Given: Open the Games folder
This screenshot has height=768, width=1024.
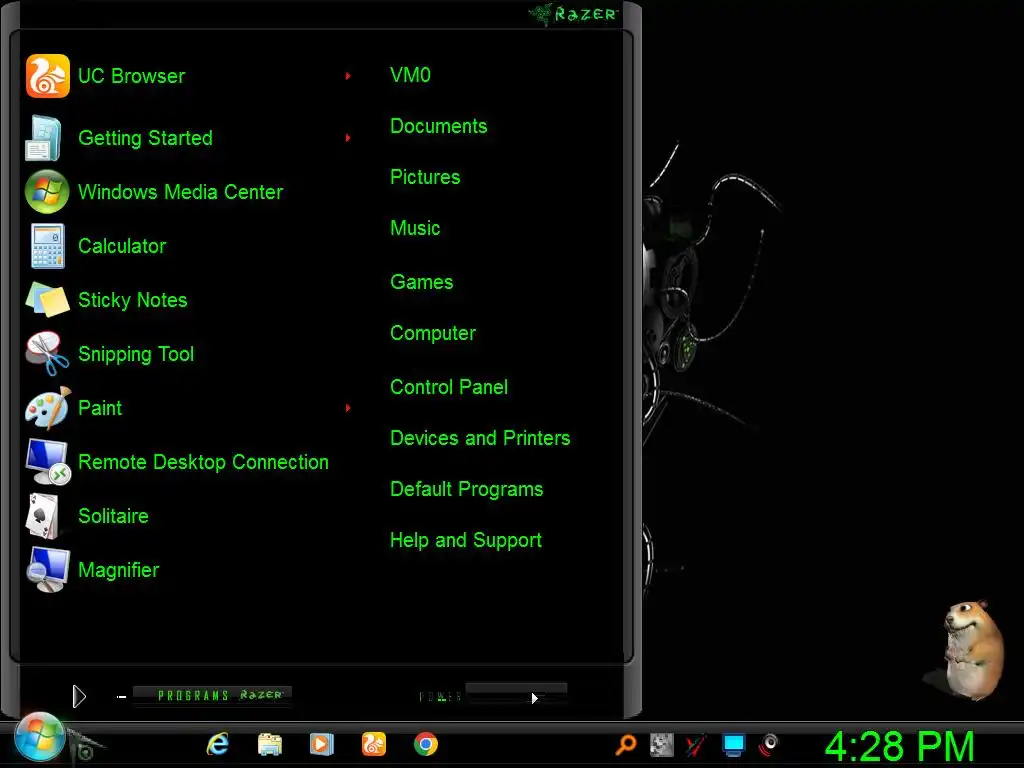Looking at the screenshot, I should pos(421,282).
